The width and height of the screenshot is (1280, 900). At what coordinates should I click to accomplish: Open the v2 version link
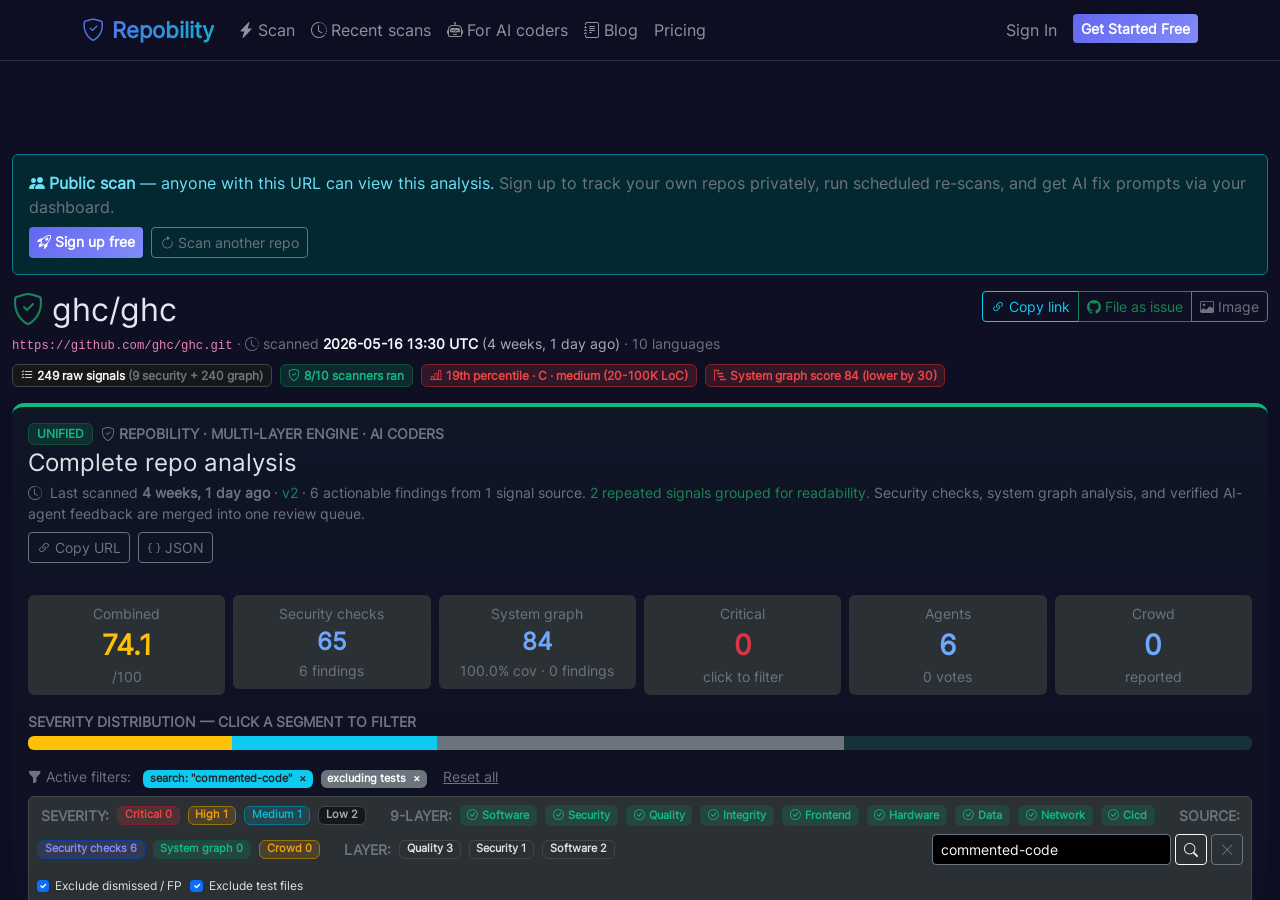pos(290,493)
